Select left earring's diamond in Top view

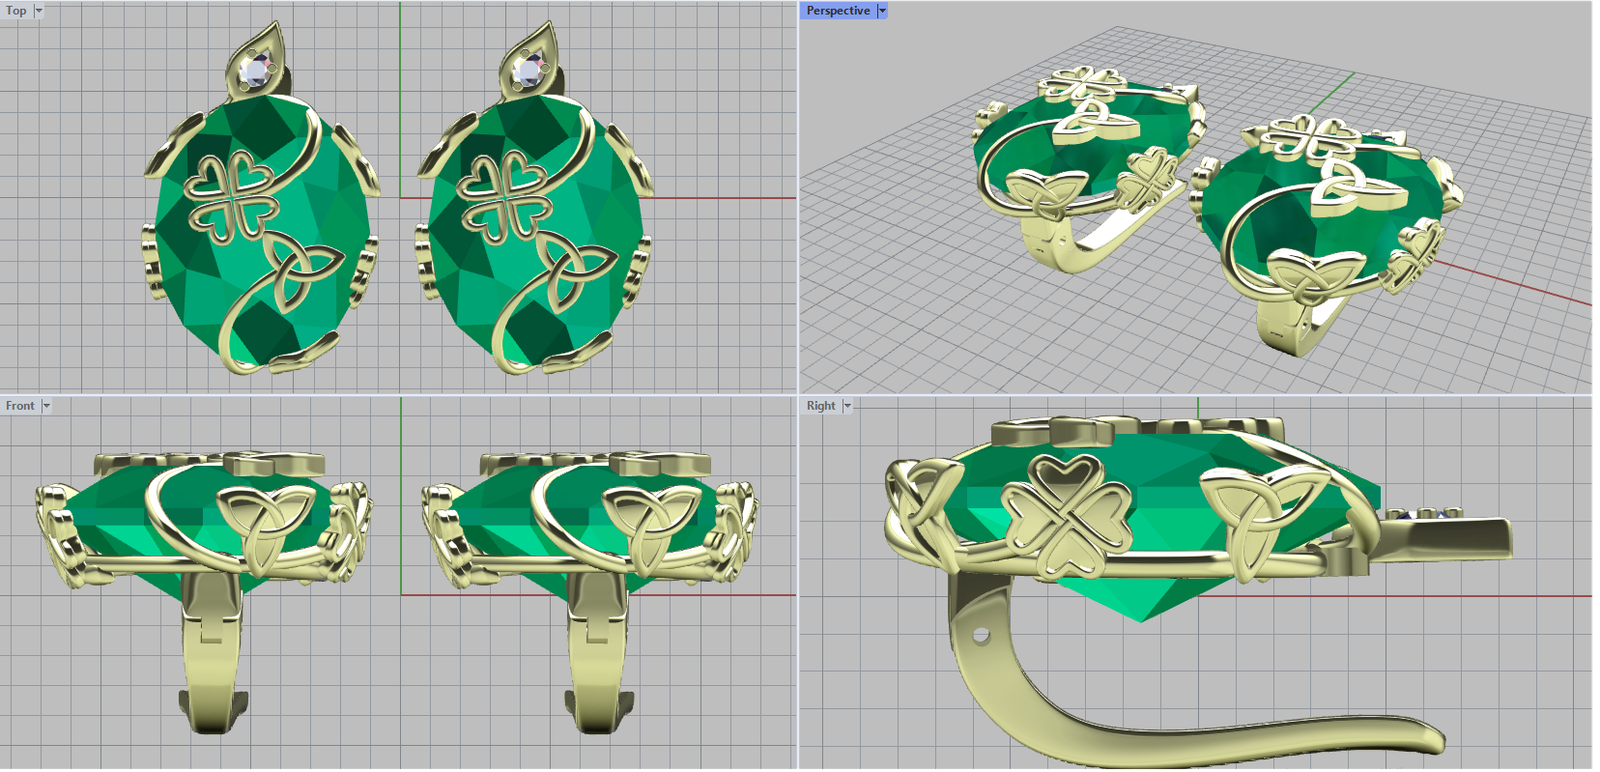point(257,69)
